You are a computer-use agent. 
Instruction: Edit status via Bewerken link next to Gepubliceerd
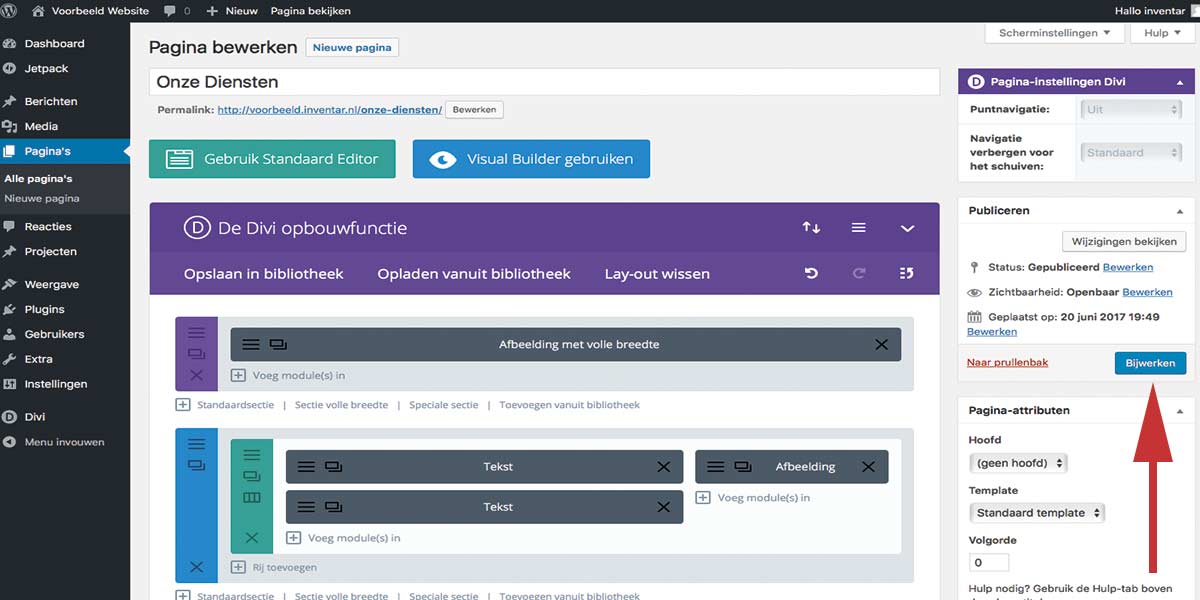coord(1128,267)
